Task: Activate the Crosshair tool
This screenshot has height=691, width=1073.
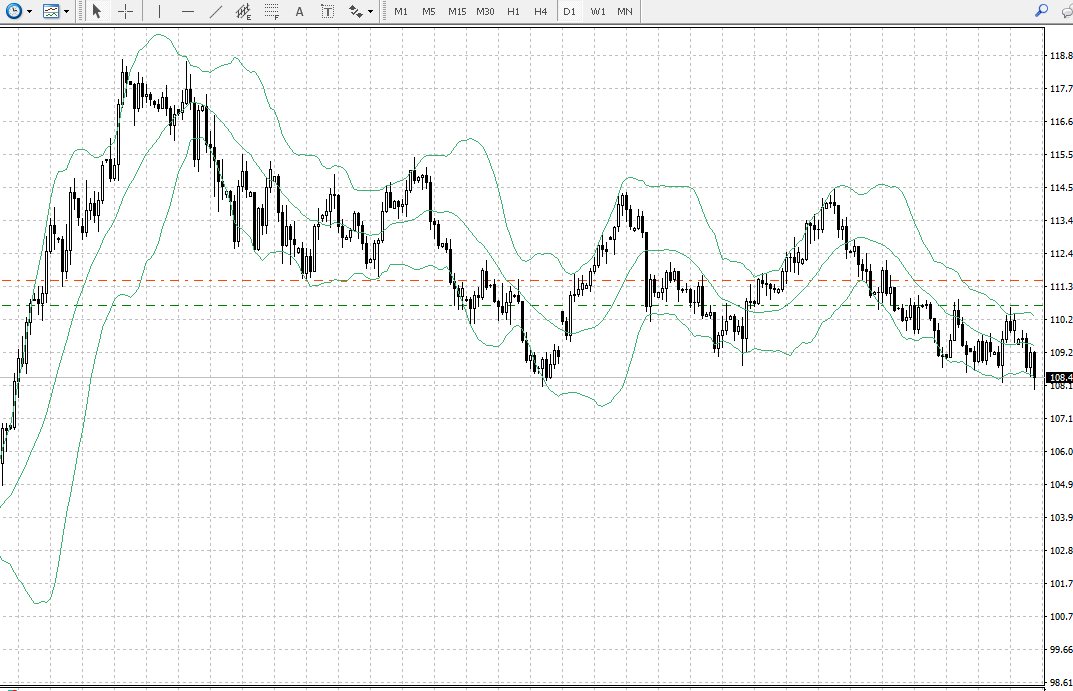Action: pos(125,11)
